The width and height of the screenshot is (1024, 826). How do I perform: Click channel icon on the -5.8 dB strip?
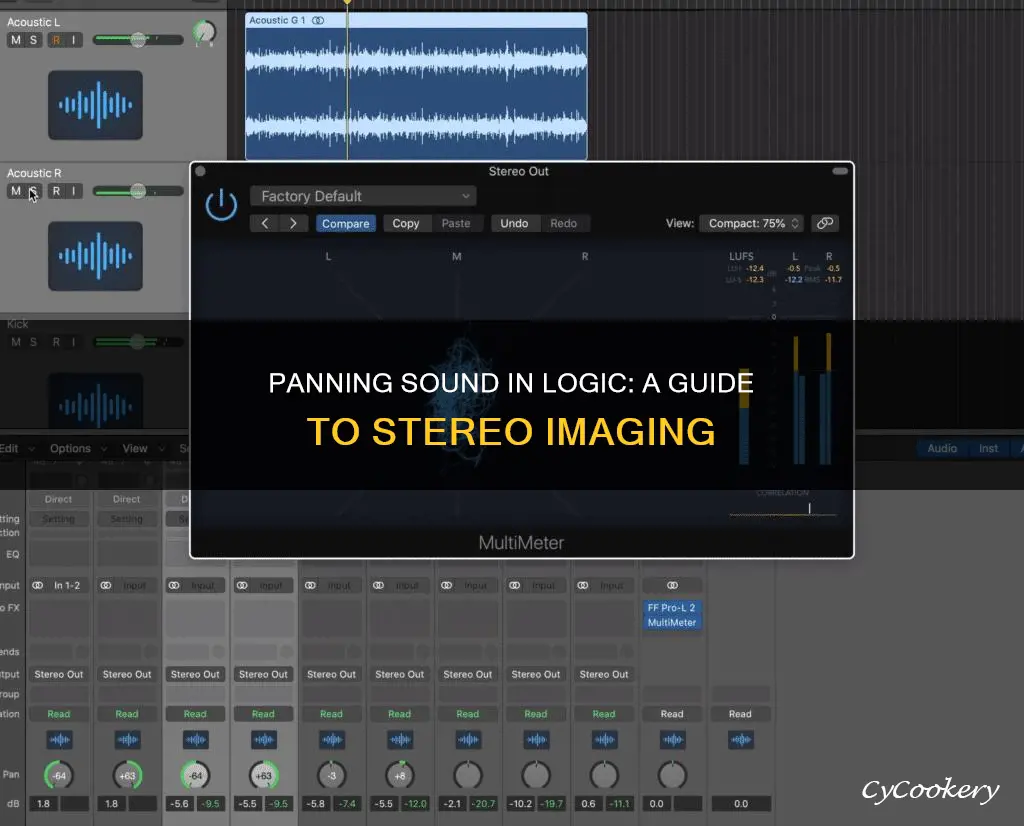click(332, 740)
